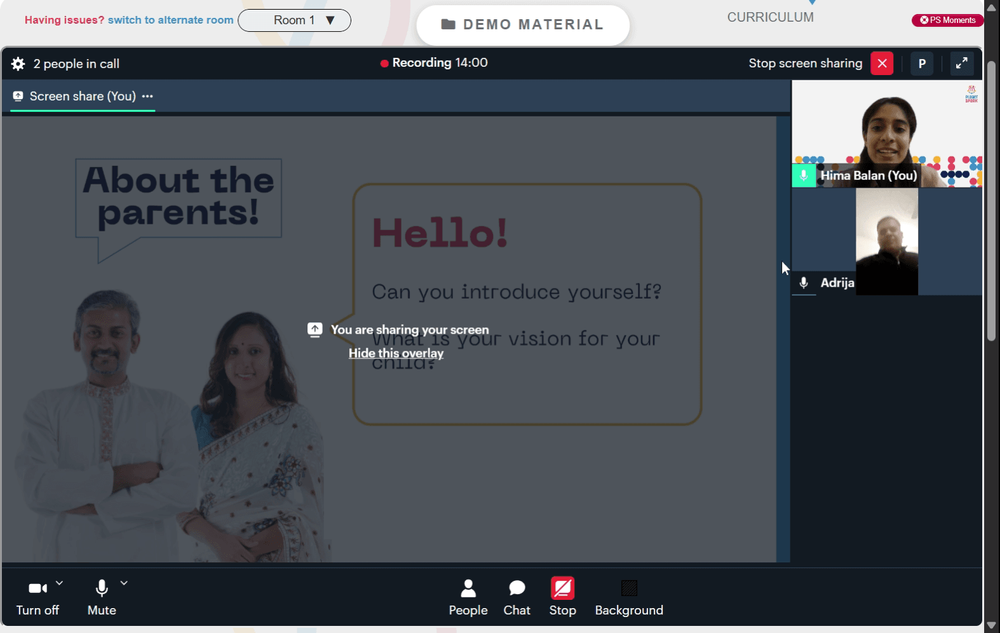Open the Chat panel
Viewport: 1000px width, 633px height.
pyautogui.click(x=517, y=597)
